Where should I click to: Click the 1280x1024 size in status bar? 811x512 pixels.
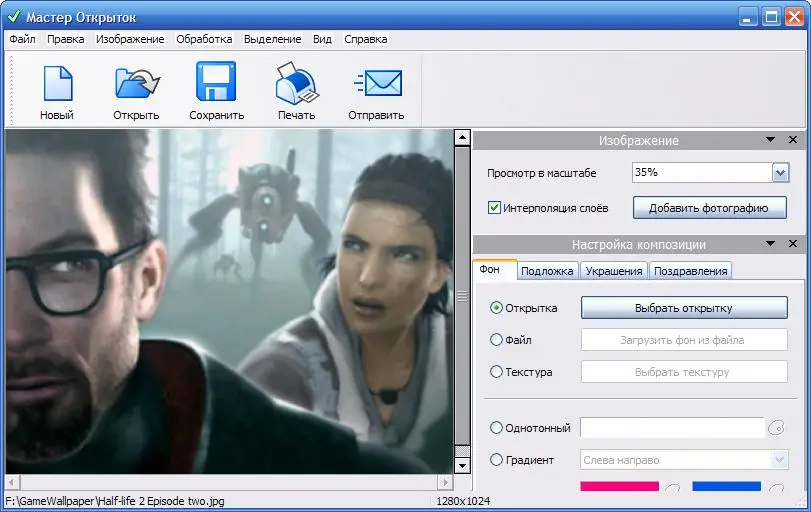tap(463, 501)
